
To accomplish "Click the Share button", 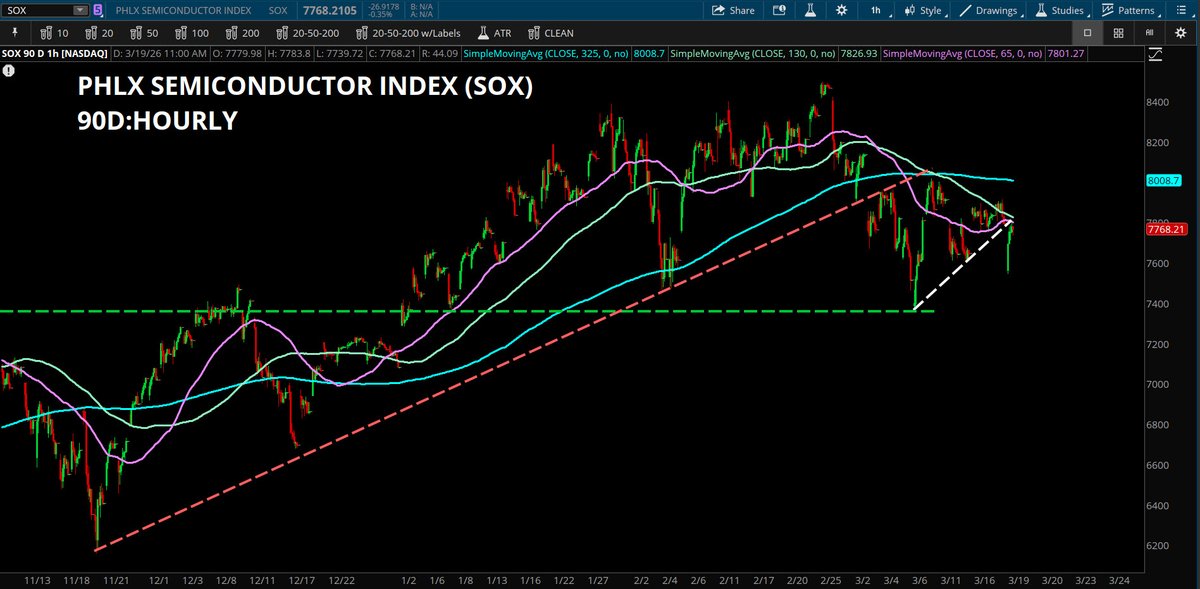I will pyautogui.click(x=733, y=10).
